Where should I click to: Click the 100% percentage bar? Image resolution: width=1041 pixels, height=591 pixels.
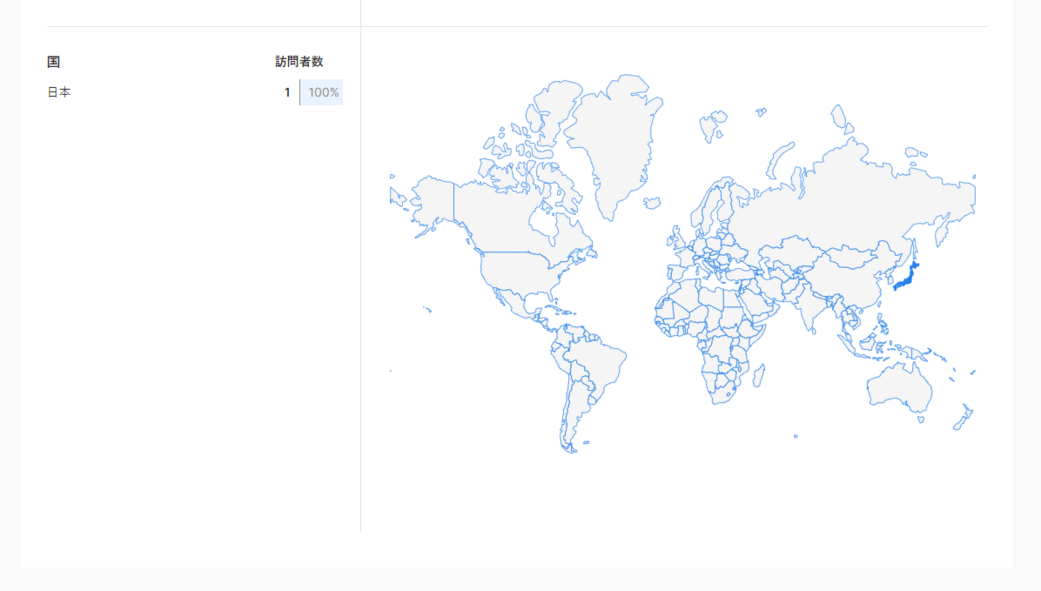(x=321, y=92)
